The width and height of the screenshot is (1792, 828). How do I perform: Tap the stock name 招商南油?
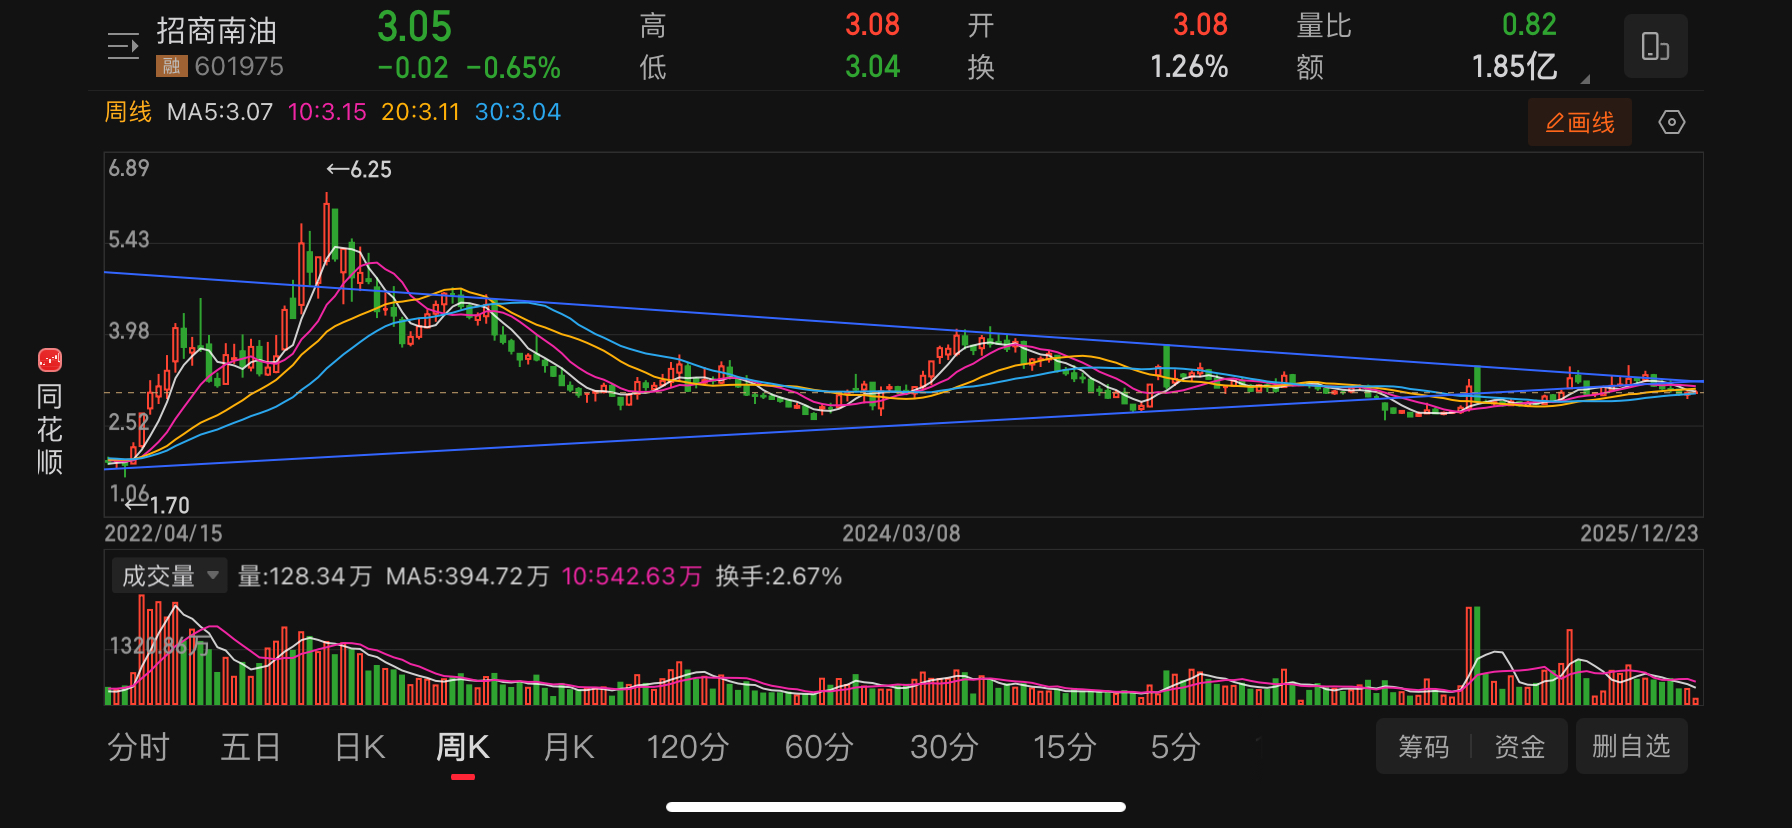[216, 31]
